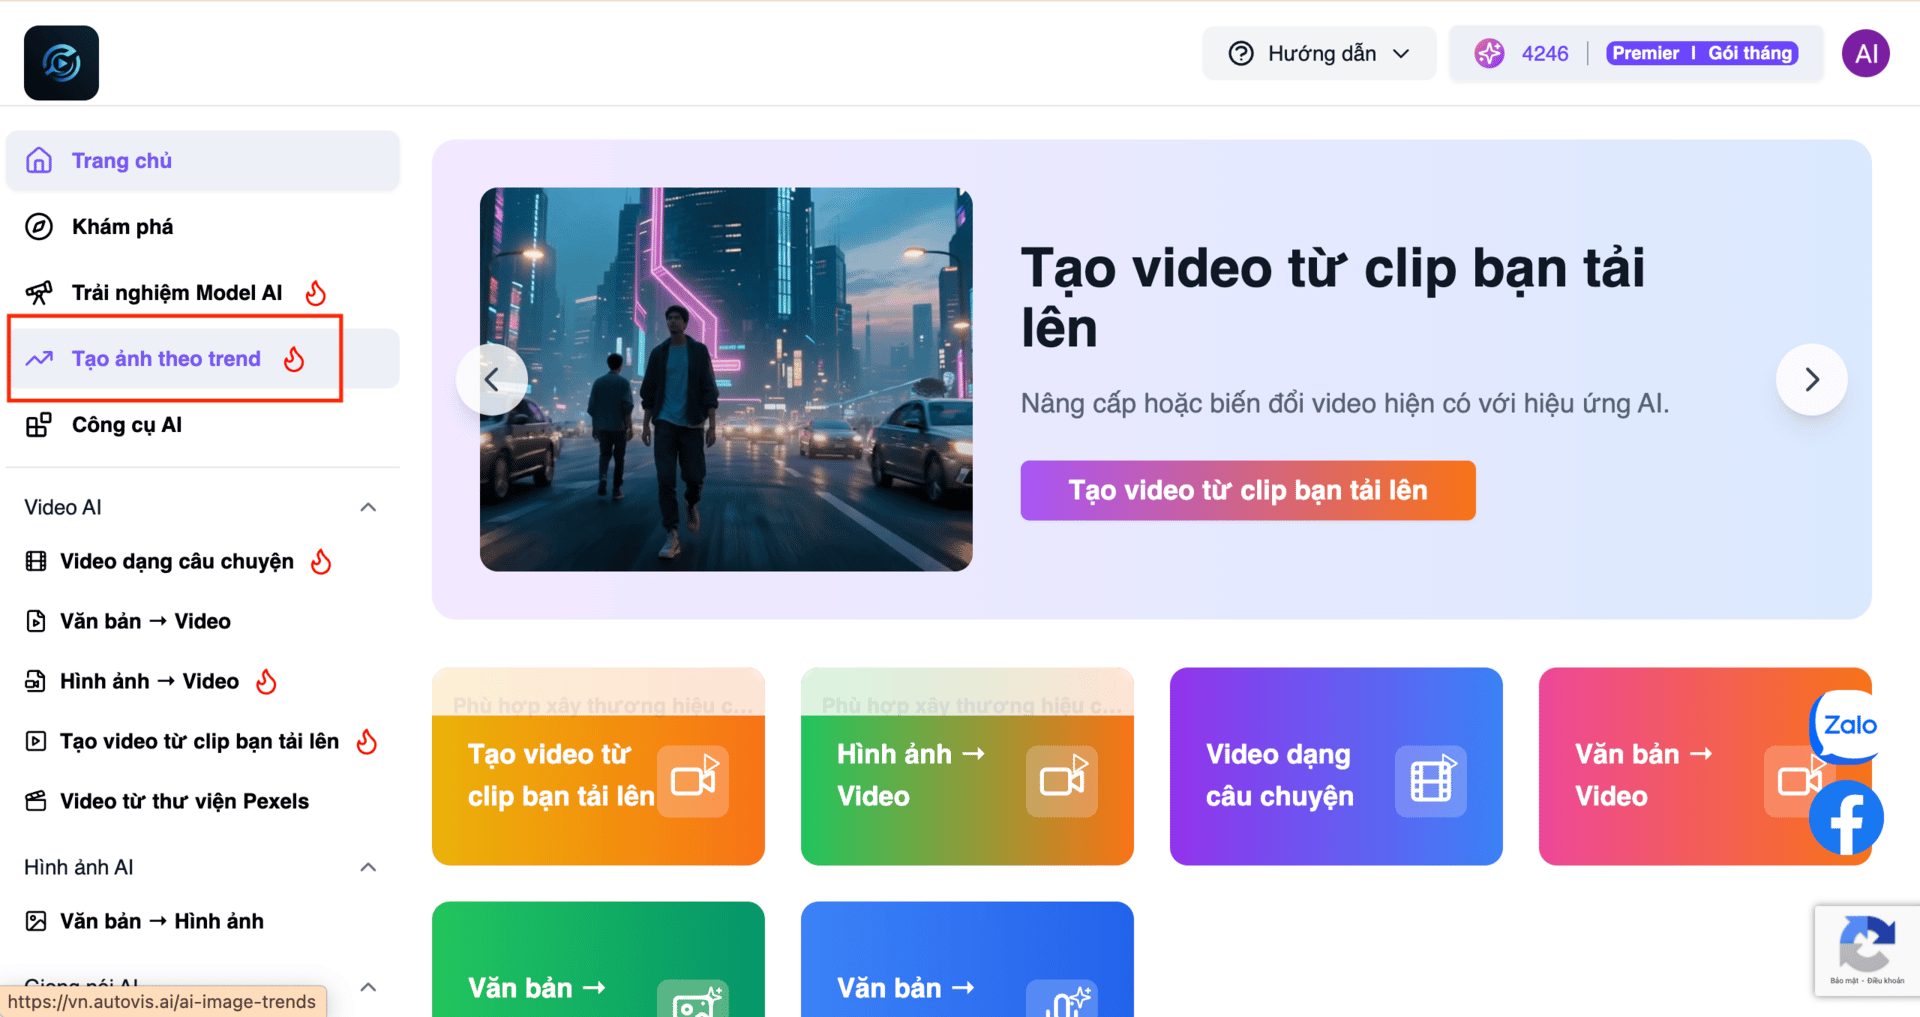Go to the previous banner slide
The image size is (1920, 1017).
[x=491, y=380]
